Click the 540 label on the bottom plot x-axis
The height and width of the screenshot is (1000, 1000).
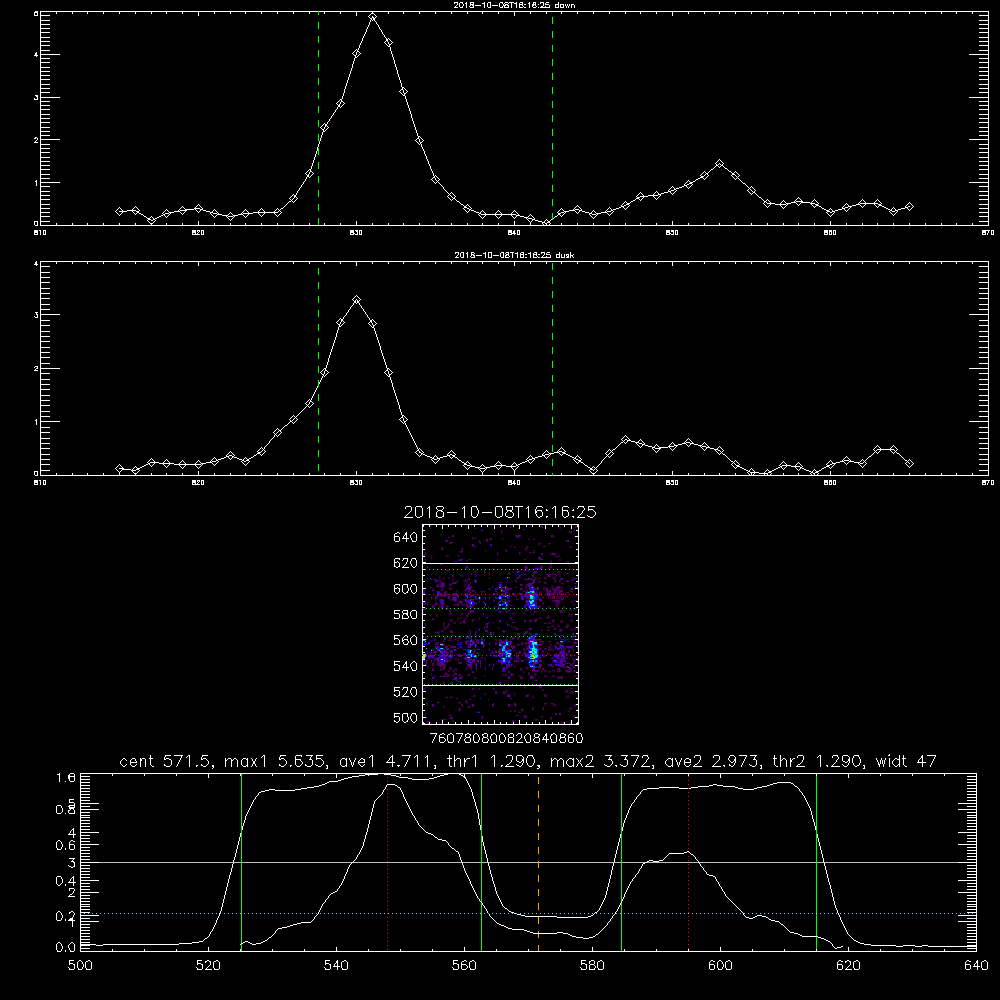click(336, 966)
